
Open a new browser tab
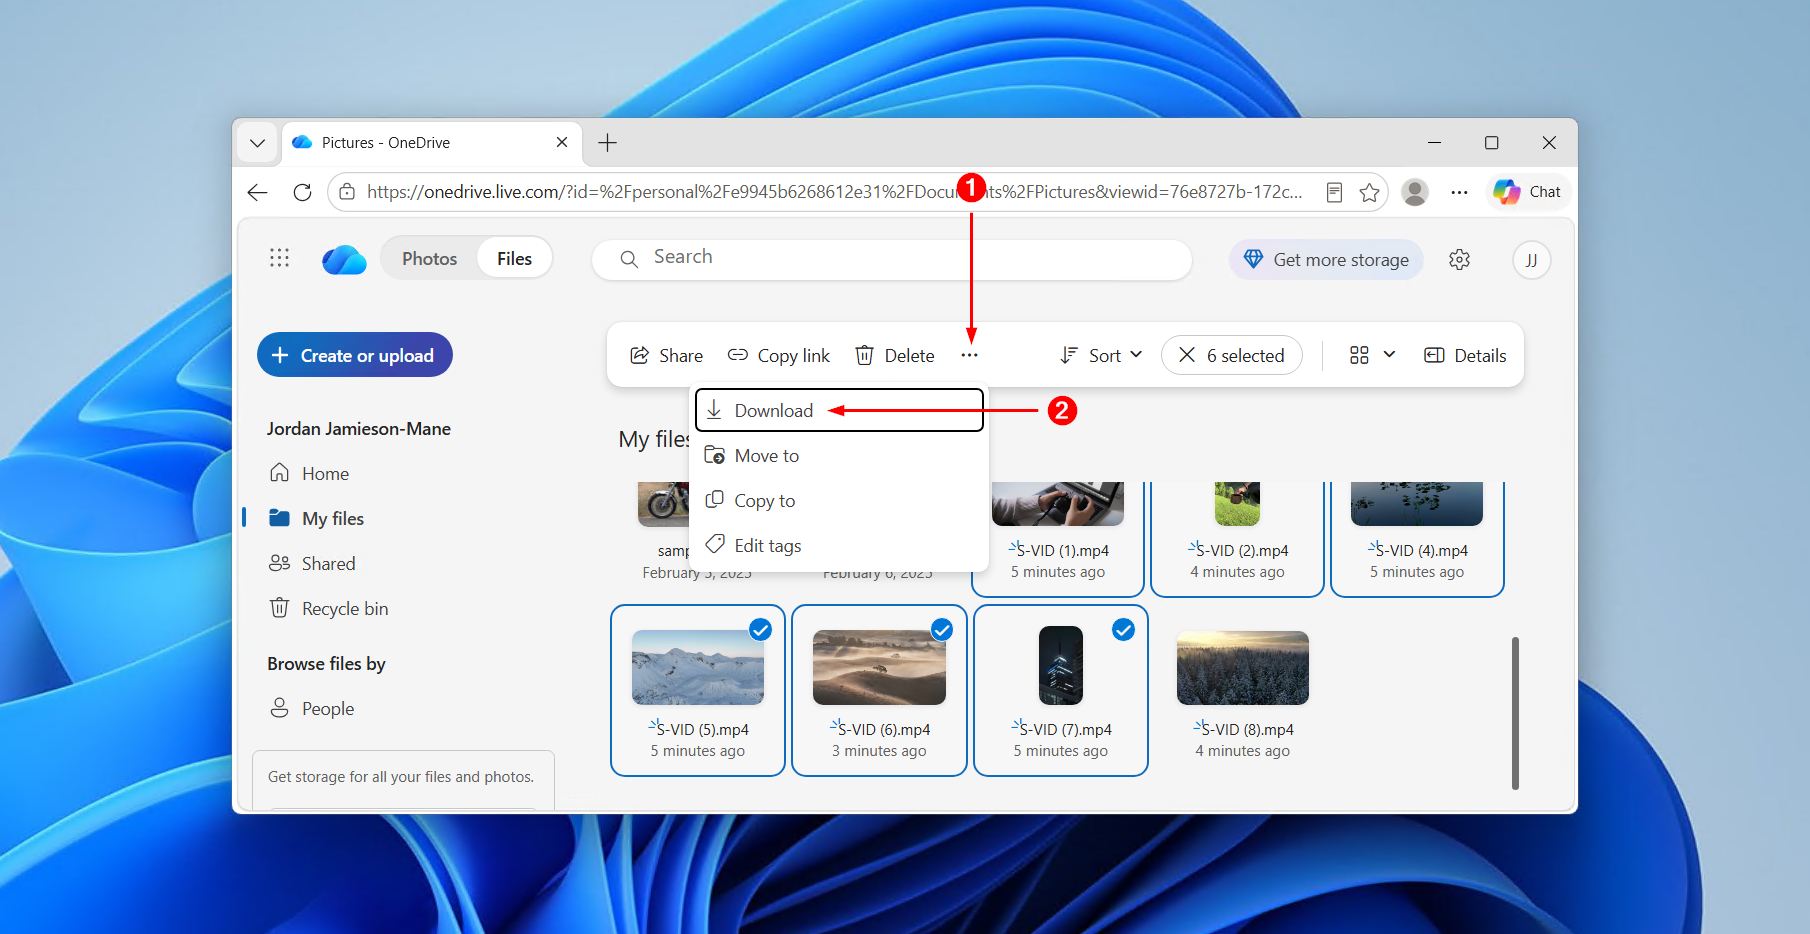(607, 143)
